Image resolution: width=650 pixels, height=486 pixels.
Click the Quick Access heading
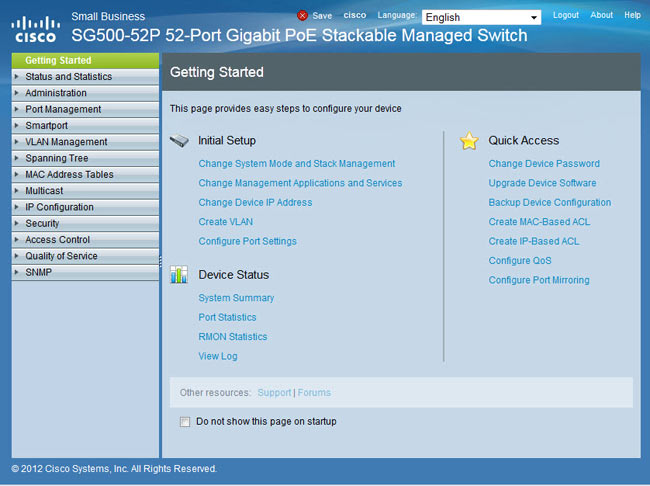pyautogui.click(x=524, y=141)
